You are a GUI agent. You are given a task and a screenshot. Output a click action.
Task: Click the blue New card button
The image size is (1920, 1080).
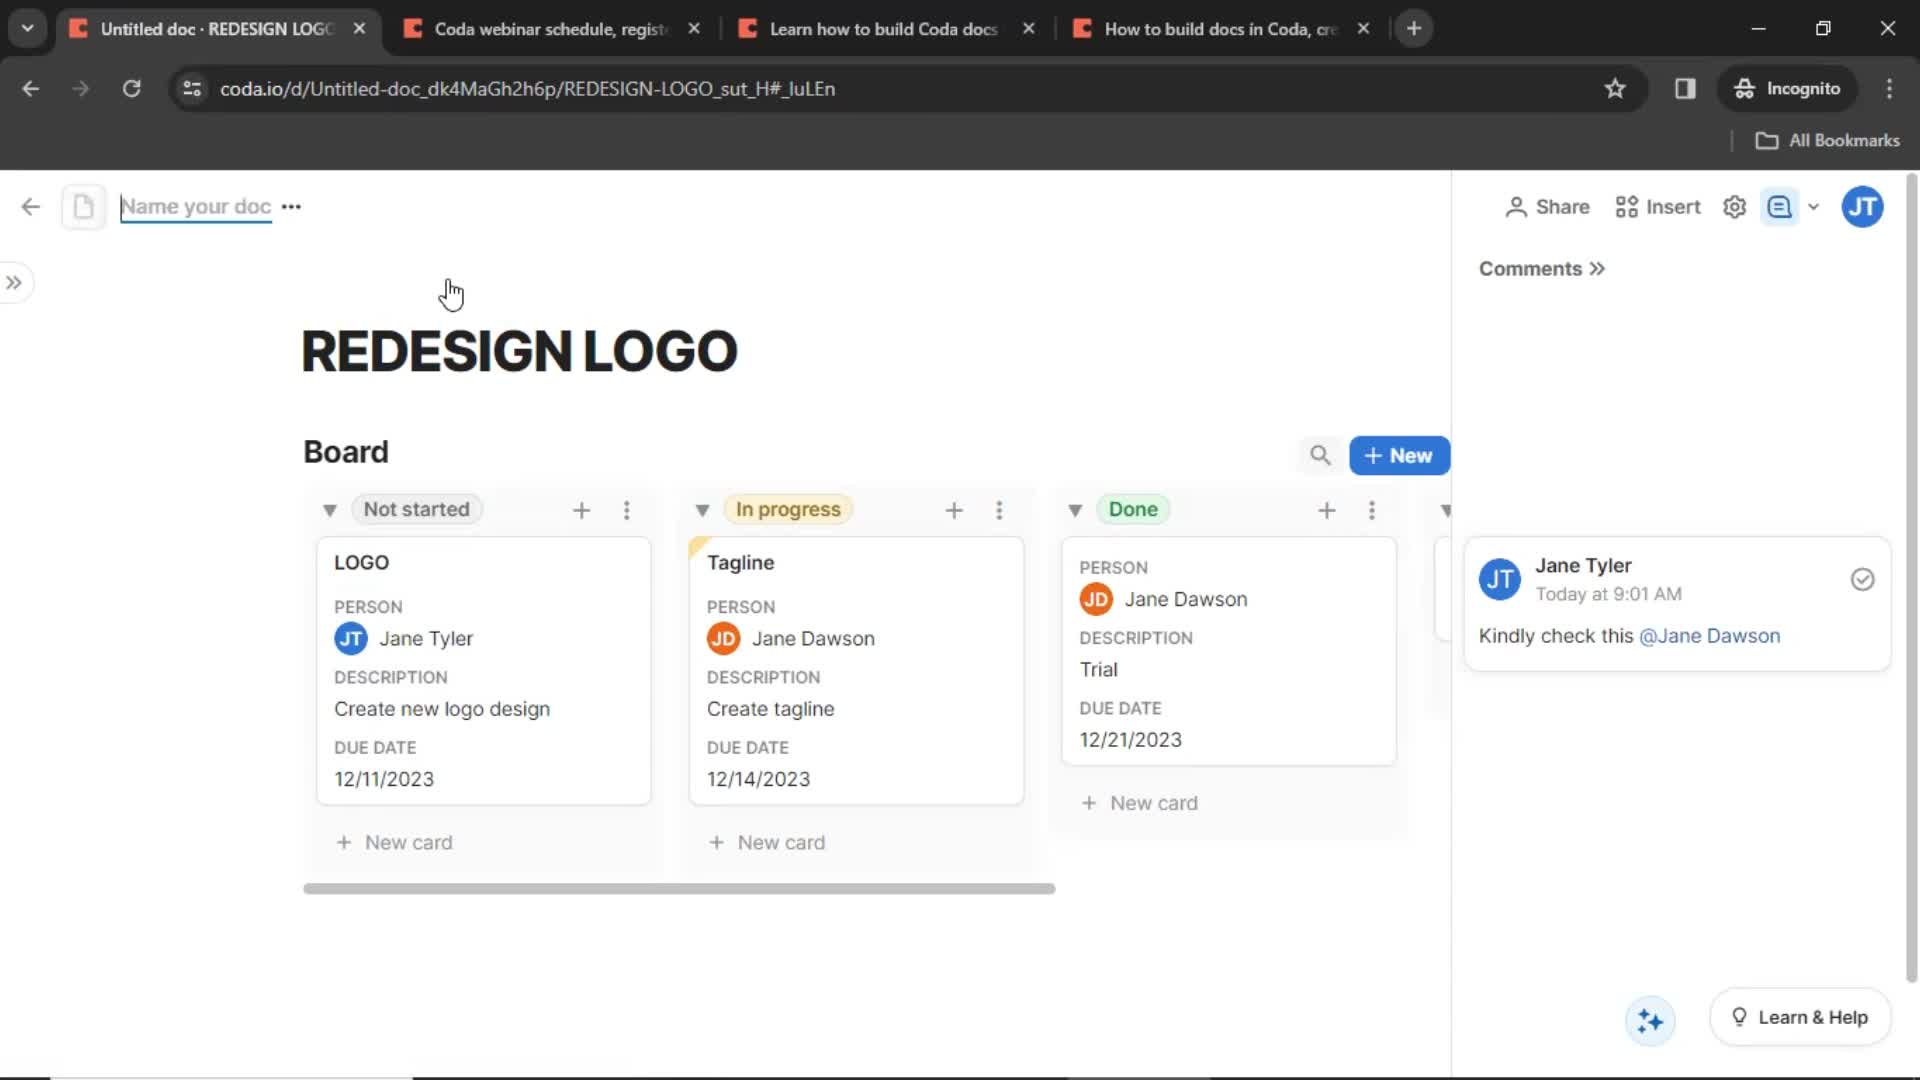1399,455
